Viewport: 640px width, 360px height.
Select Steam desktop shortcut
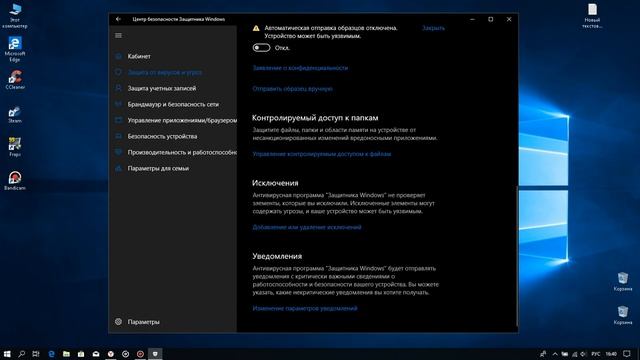[x=15, y=114]
